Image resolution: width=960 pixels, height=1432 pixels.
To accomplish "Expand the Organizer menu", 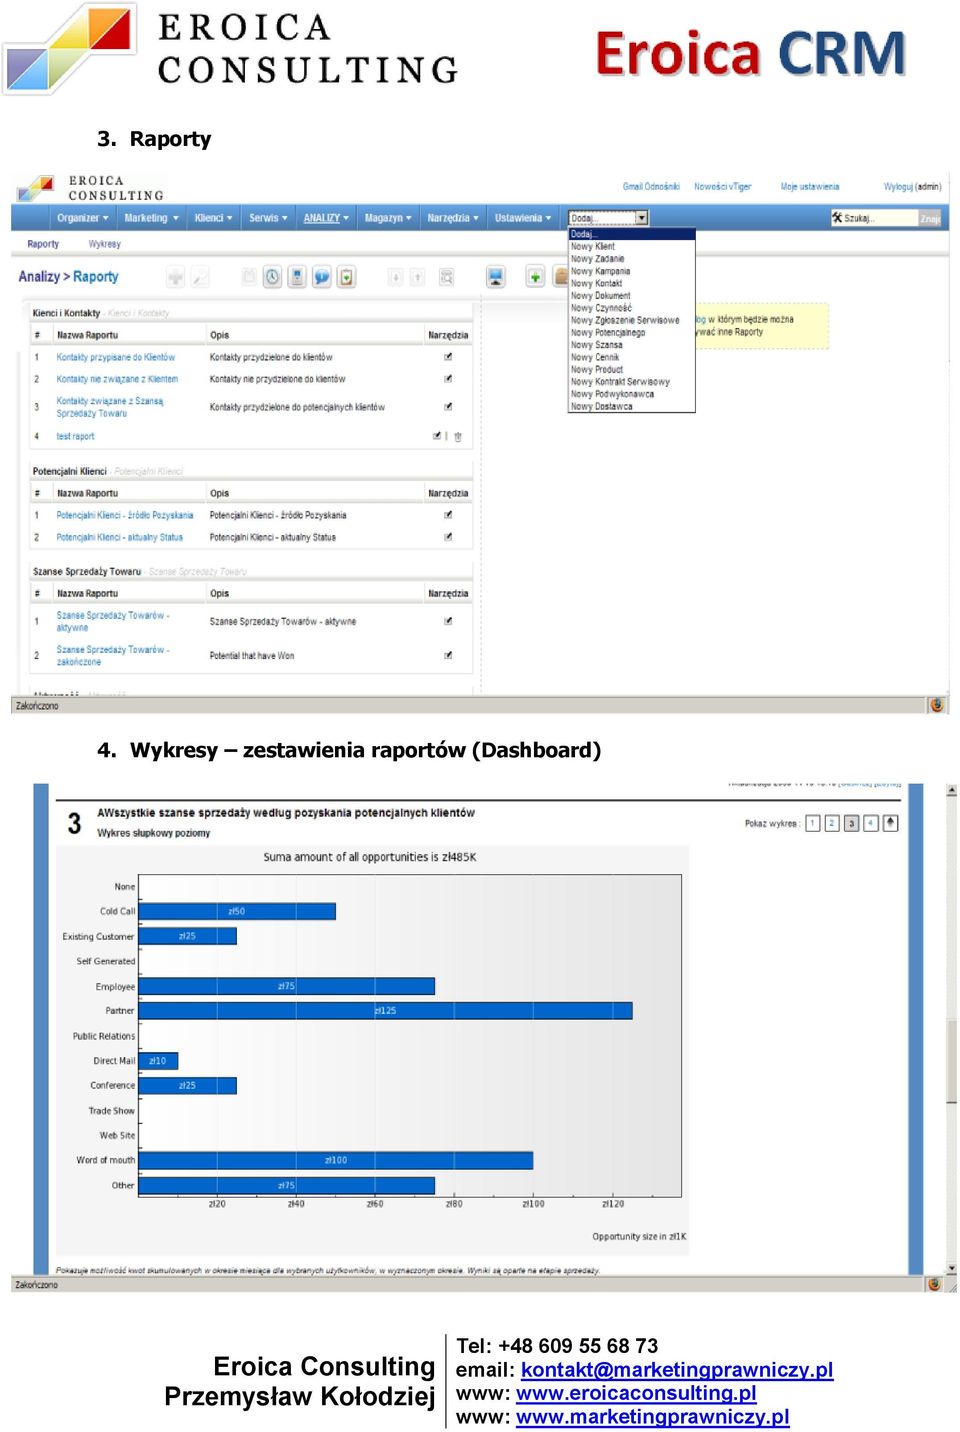I will coord(83,218).
